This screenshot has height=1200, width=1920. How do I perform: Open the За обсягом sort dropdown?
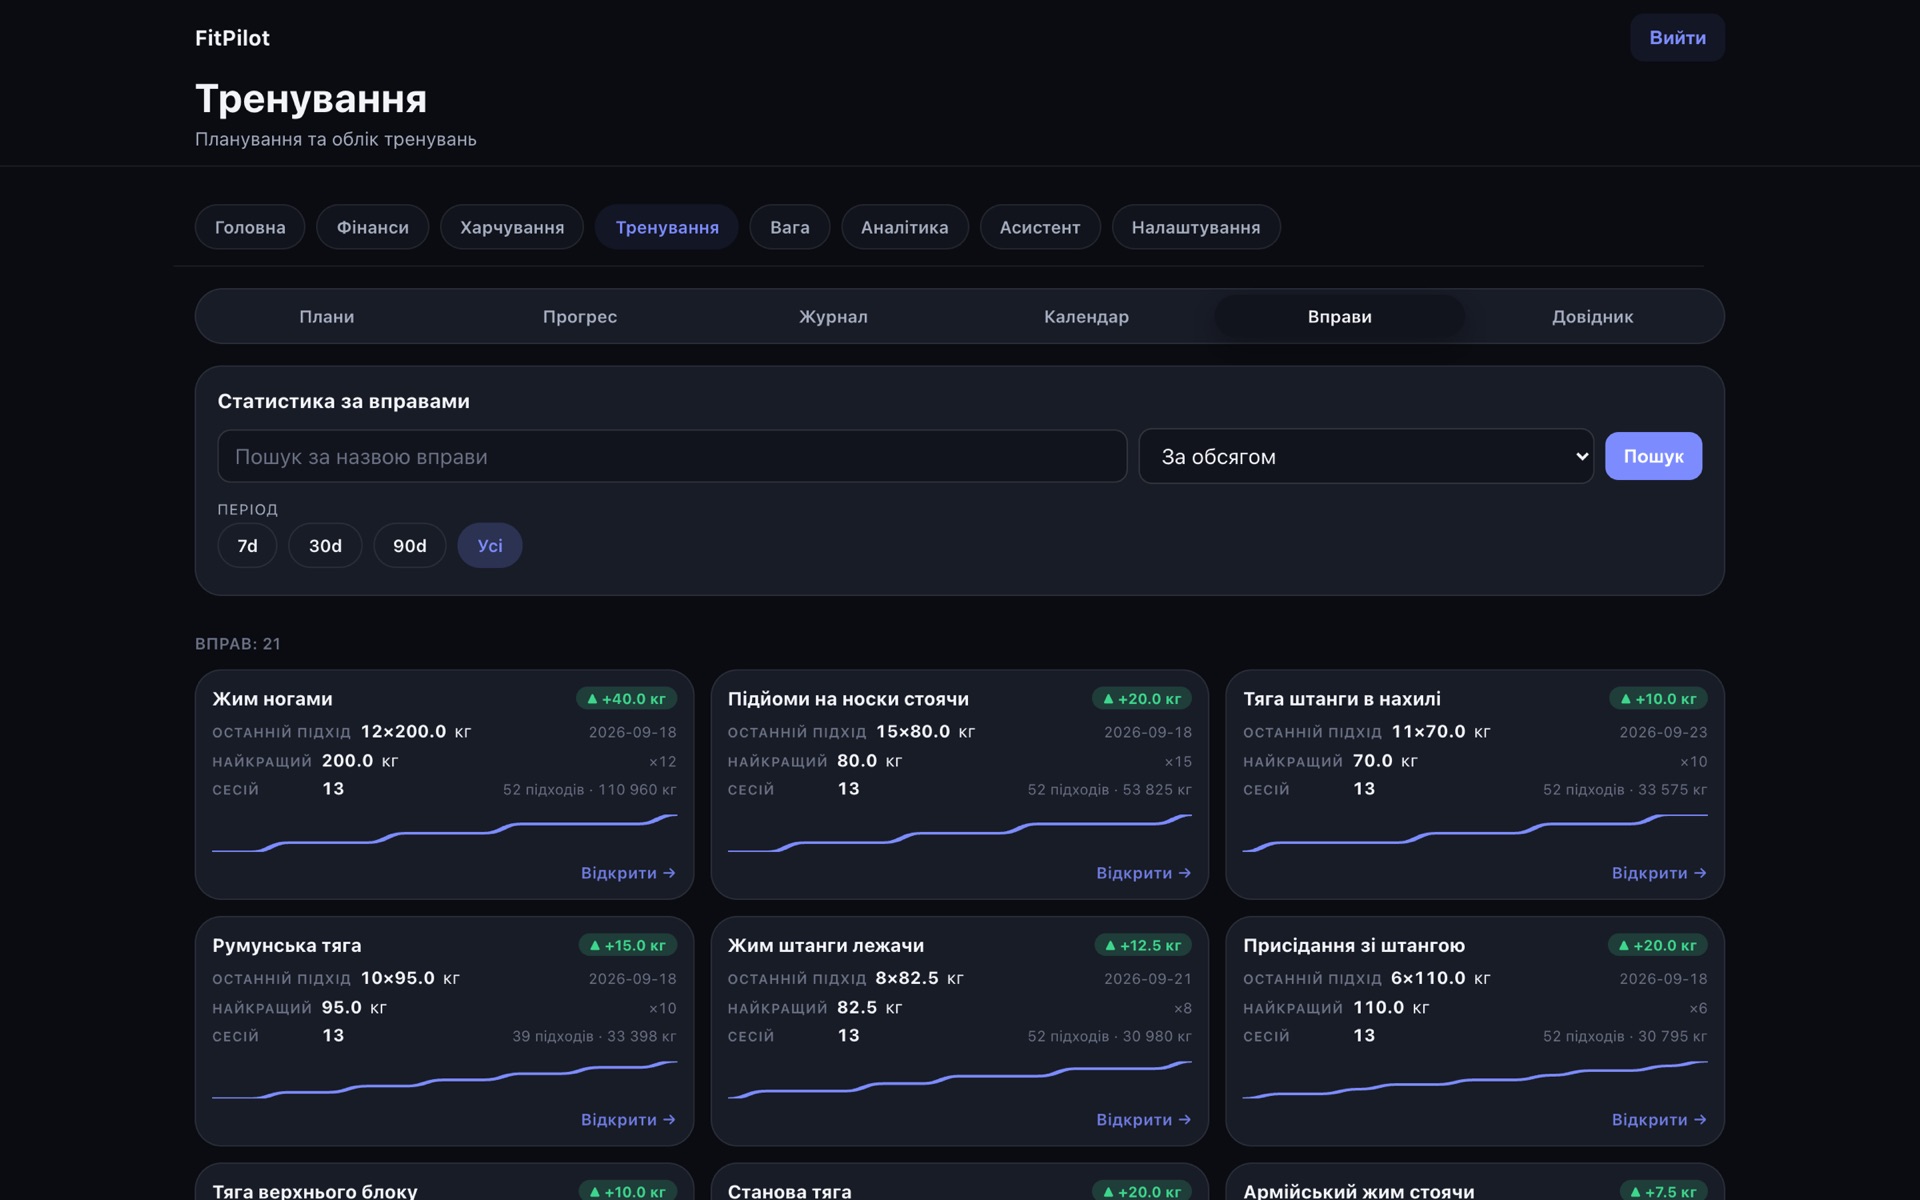tap(1366, 457)
